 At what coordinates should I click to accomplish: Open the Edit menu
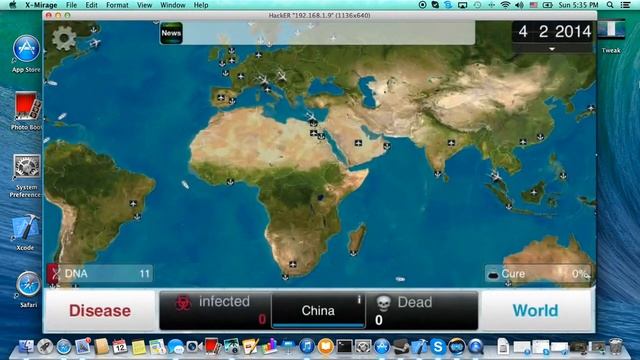pyautogui.click(x=91, y=5)
